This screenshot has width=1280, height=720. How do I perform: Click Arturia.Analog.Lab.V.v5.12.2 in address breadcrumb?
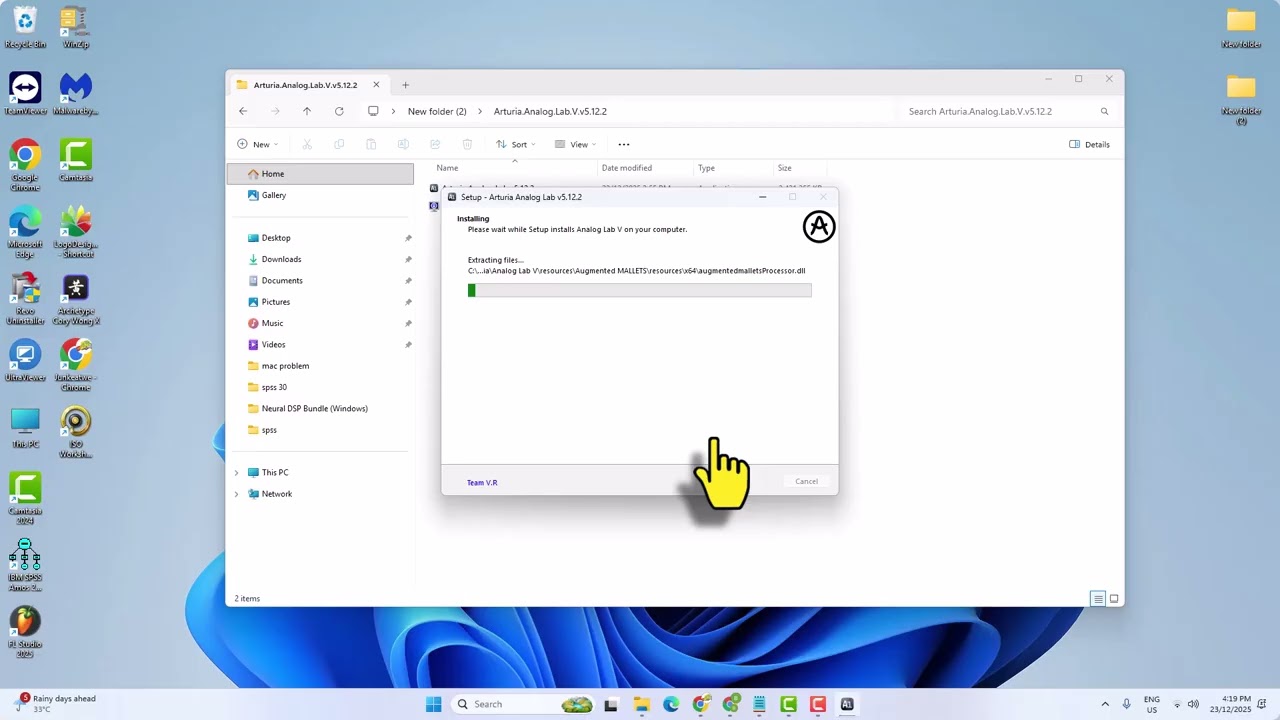coord(550,111)
